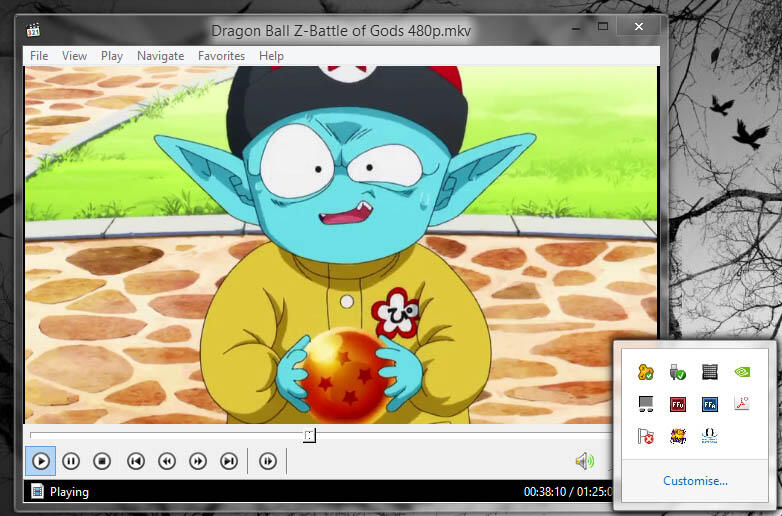Open the Help menu
The height and width of the screenshot is (516, 782).
coord(271,56)
